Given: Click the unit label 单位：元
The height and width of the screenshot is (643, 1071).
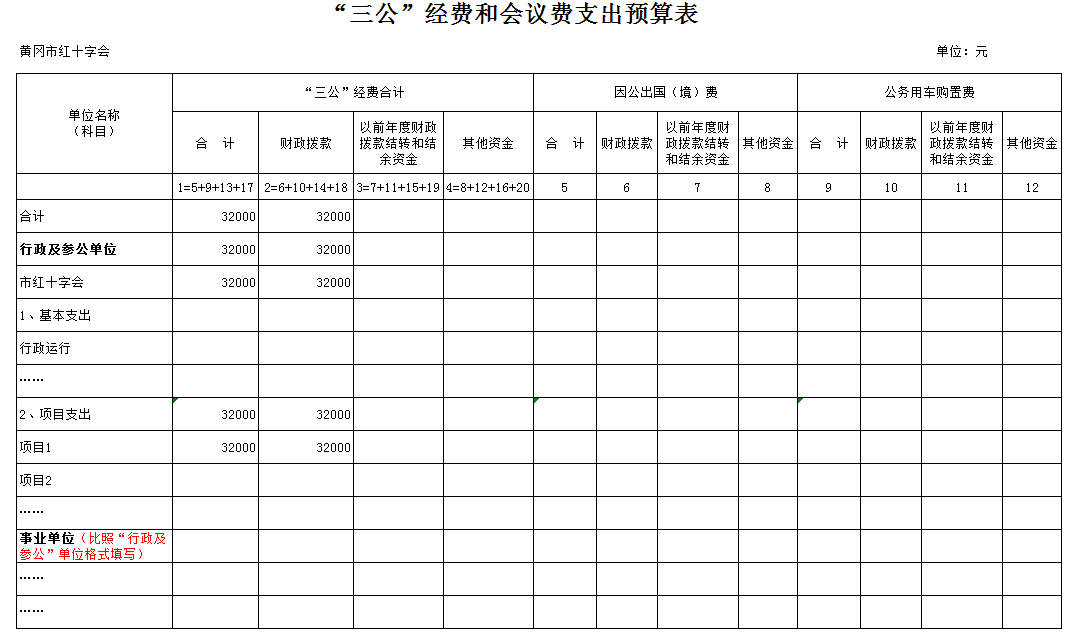Looking at the screenshot, I should pyautogui.click(x=962, y=51).
